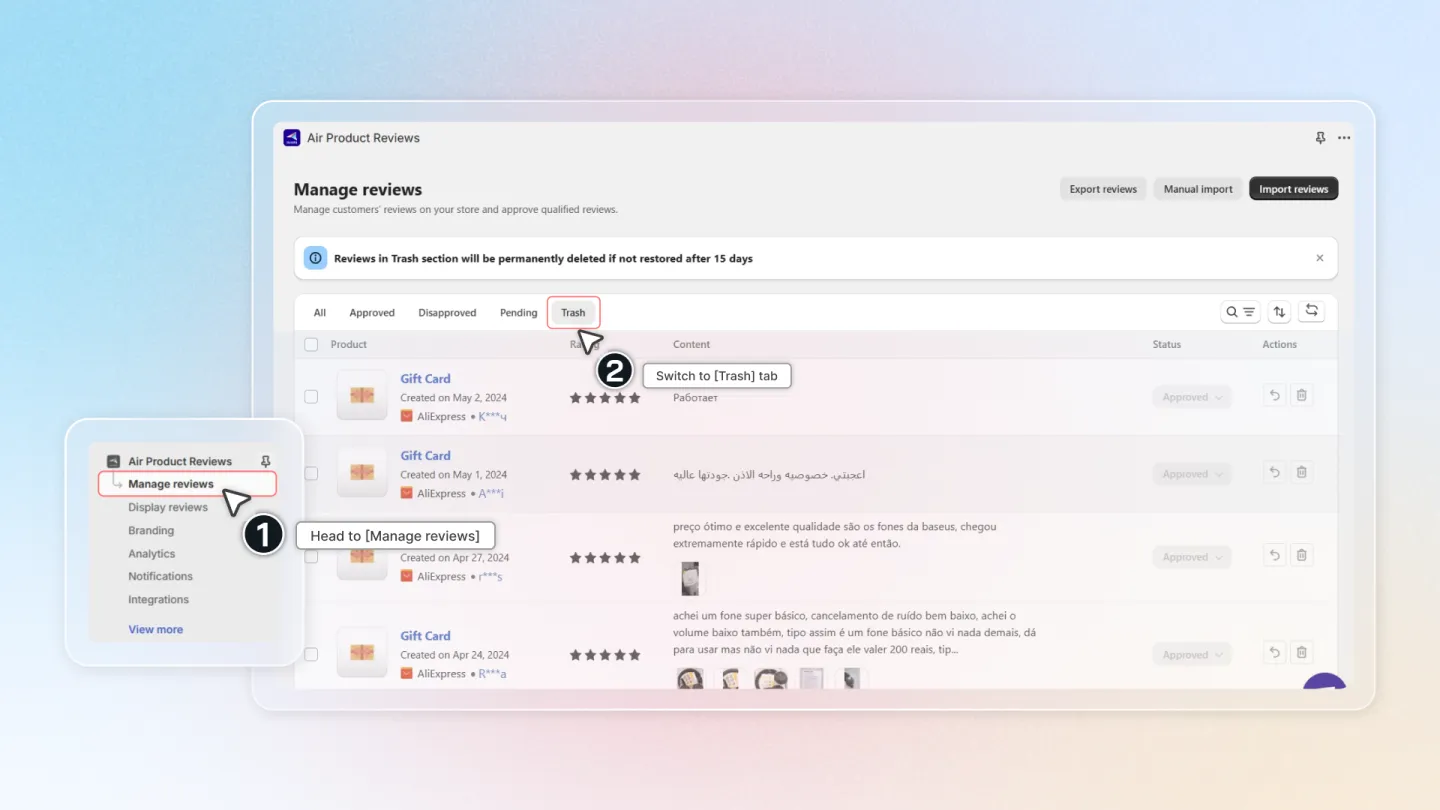This screenshot has width=1440, height=810.
Task: Open the photo attached to r***s review
Action: click(x=690, y=578)
